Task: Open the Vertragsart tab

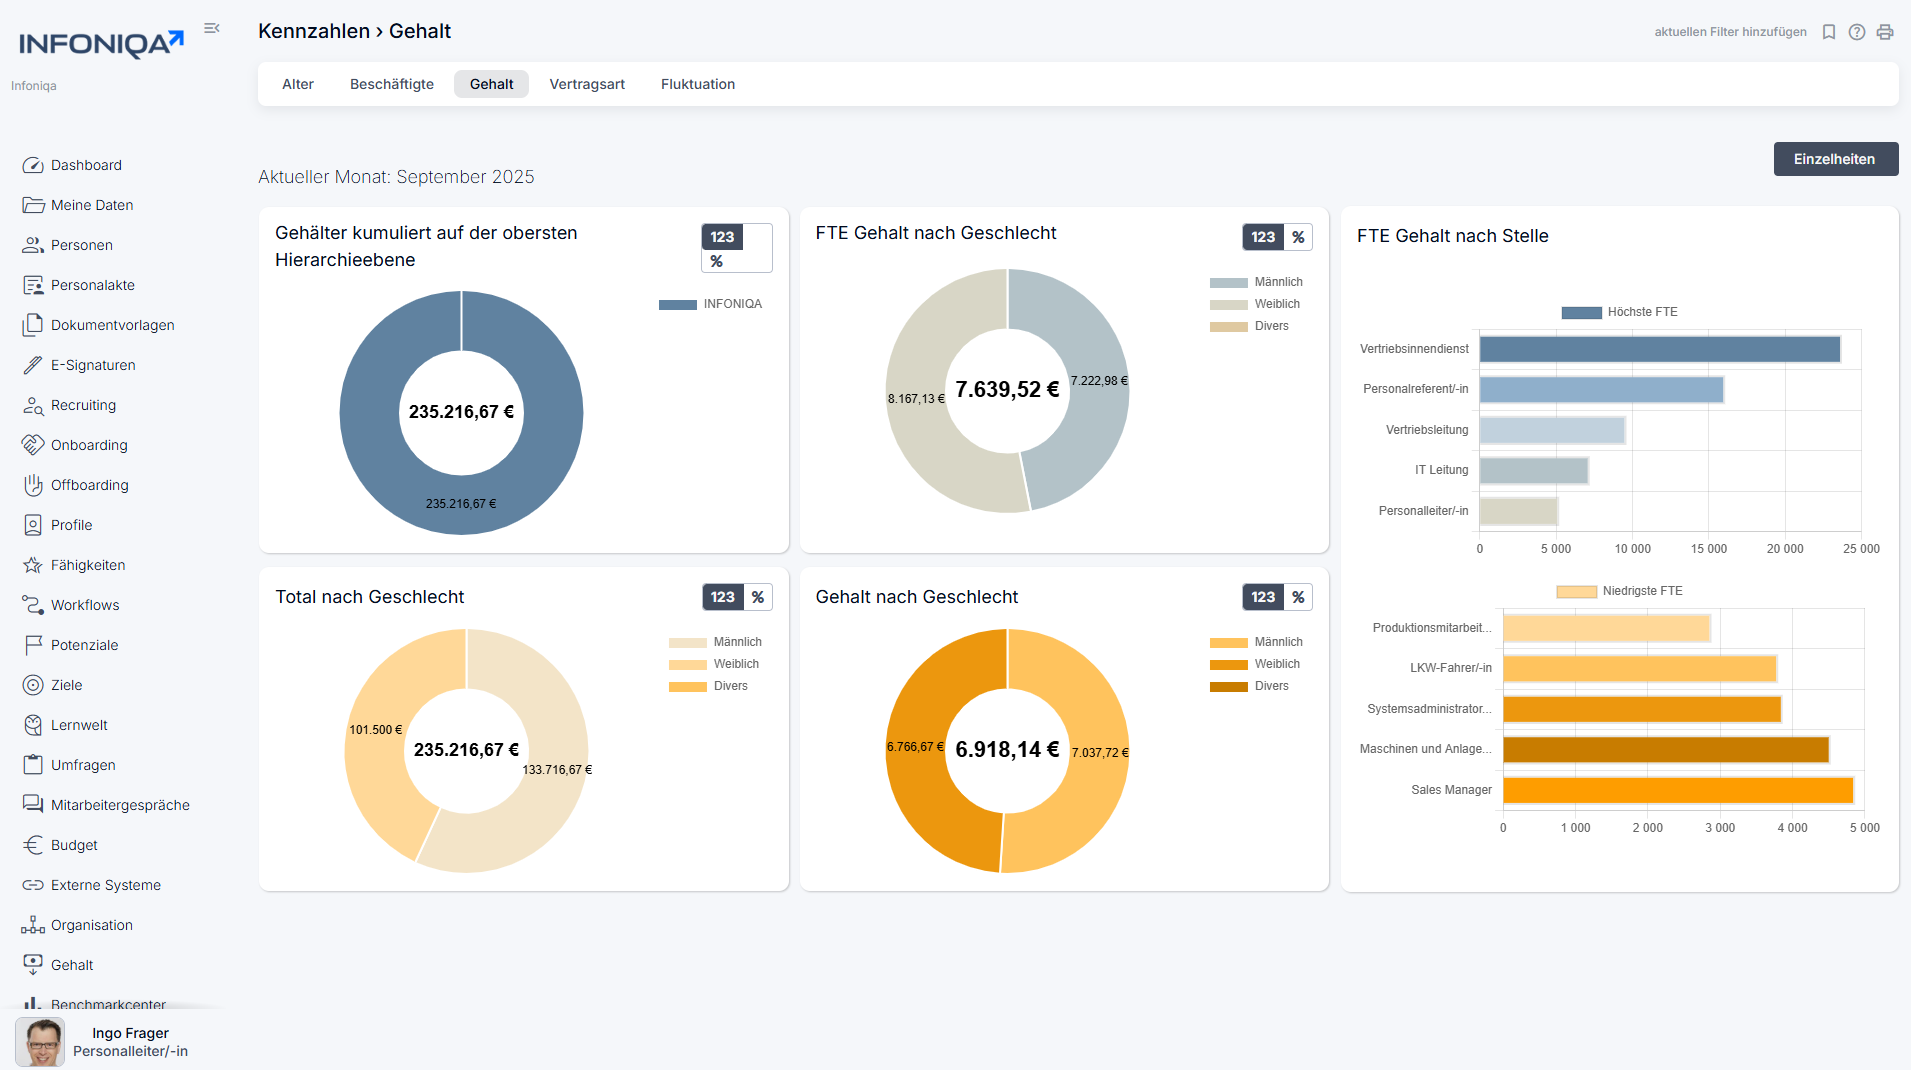Action: [587, 84]
